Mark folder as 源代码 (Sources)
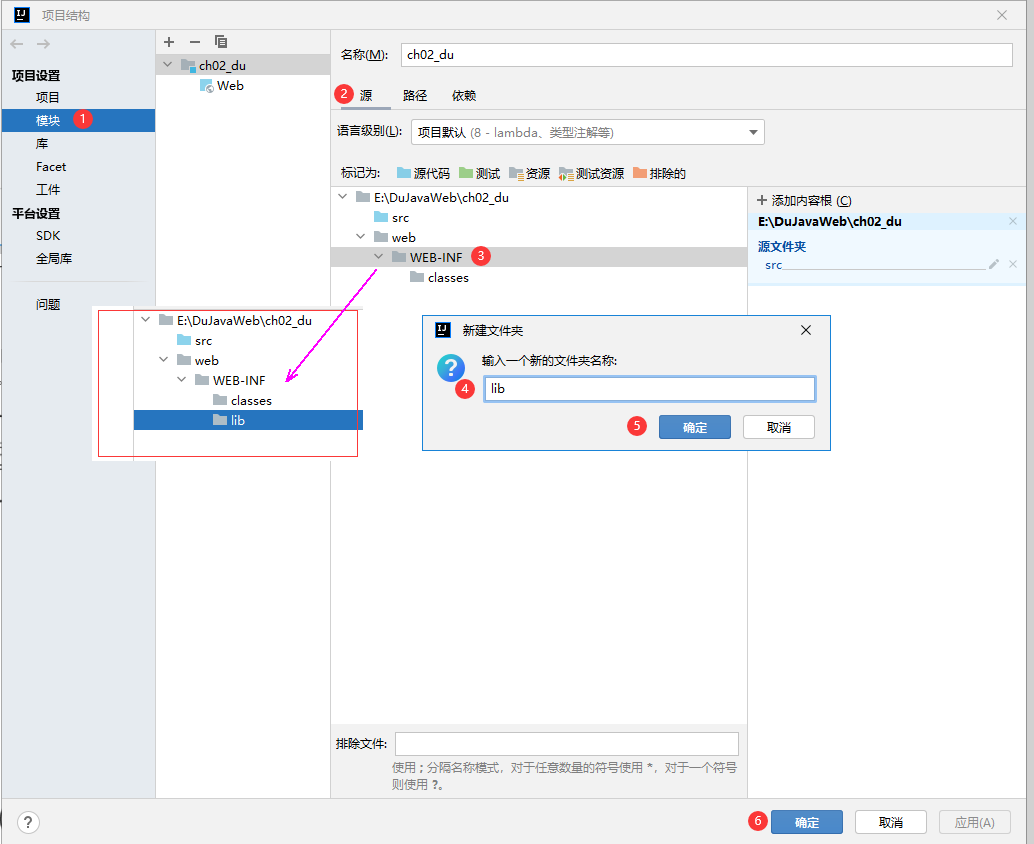This screenshot has width=1034, height=844. click(423, 173)
